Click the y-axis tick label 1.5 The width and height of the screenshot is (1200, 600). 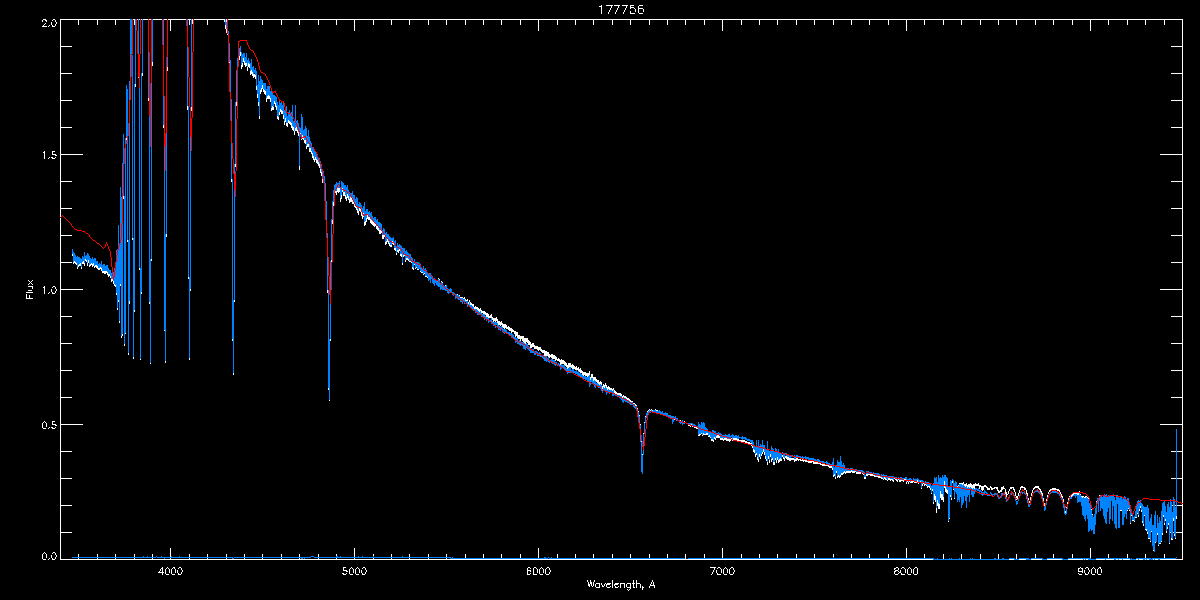pos(48,155)
